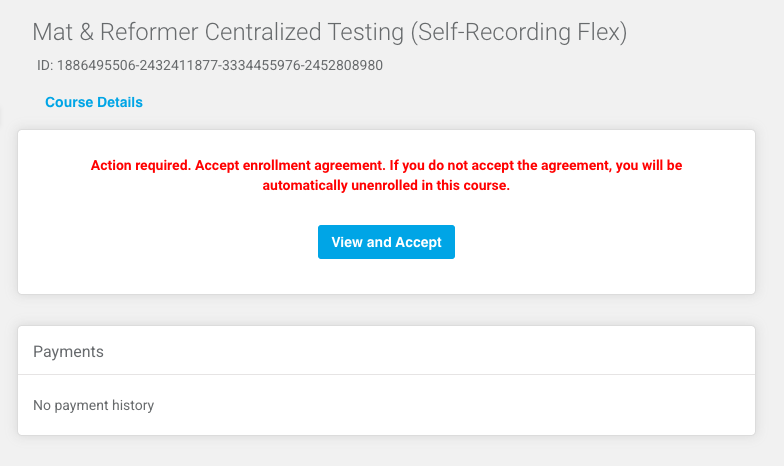Image resolution: width=784 pixels, height=466 pixels.
Task: Click the Self-Recording Flex part of title
Action: [x=519, y=32]
